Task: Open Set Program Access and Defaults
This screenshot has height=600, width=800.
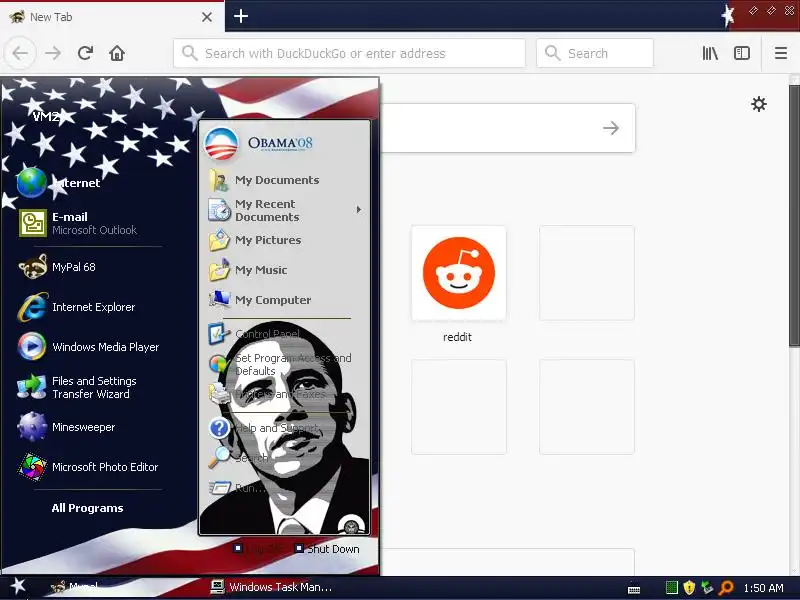Action: click(280, 364)
